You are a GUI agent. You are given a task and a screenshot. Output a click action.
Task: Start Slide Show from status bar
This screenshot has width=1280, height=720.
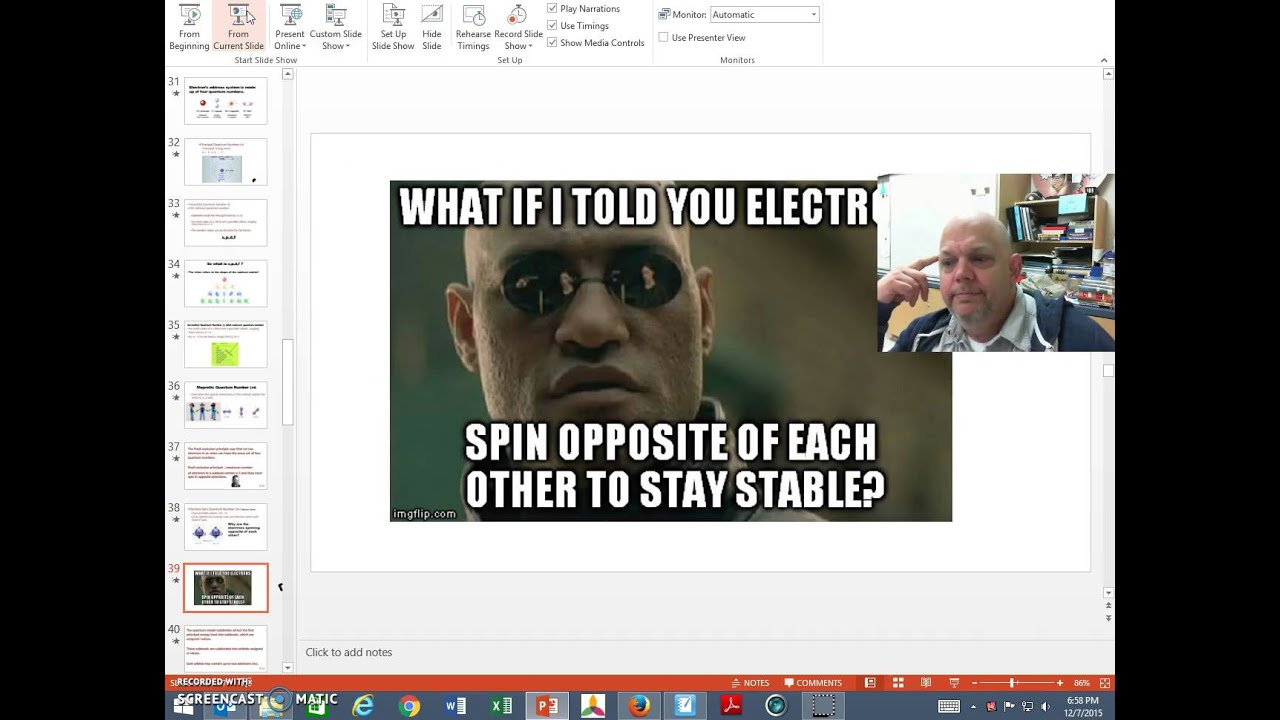953,683
